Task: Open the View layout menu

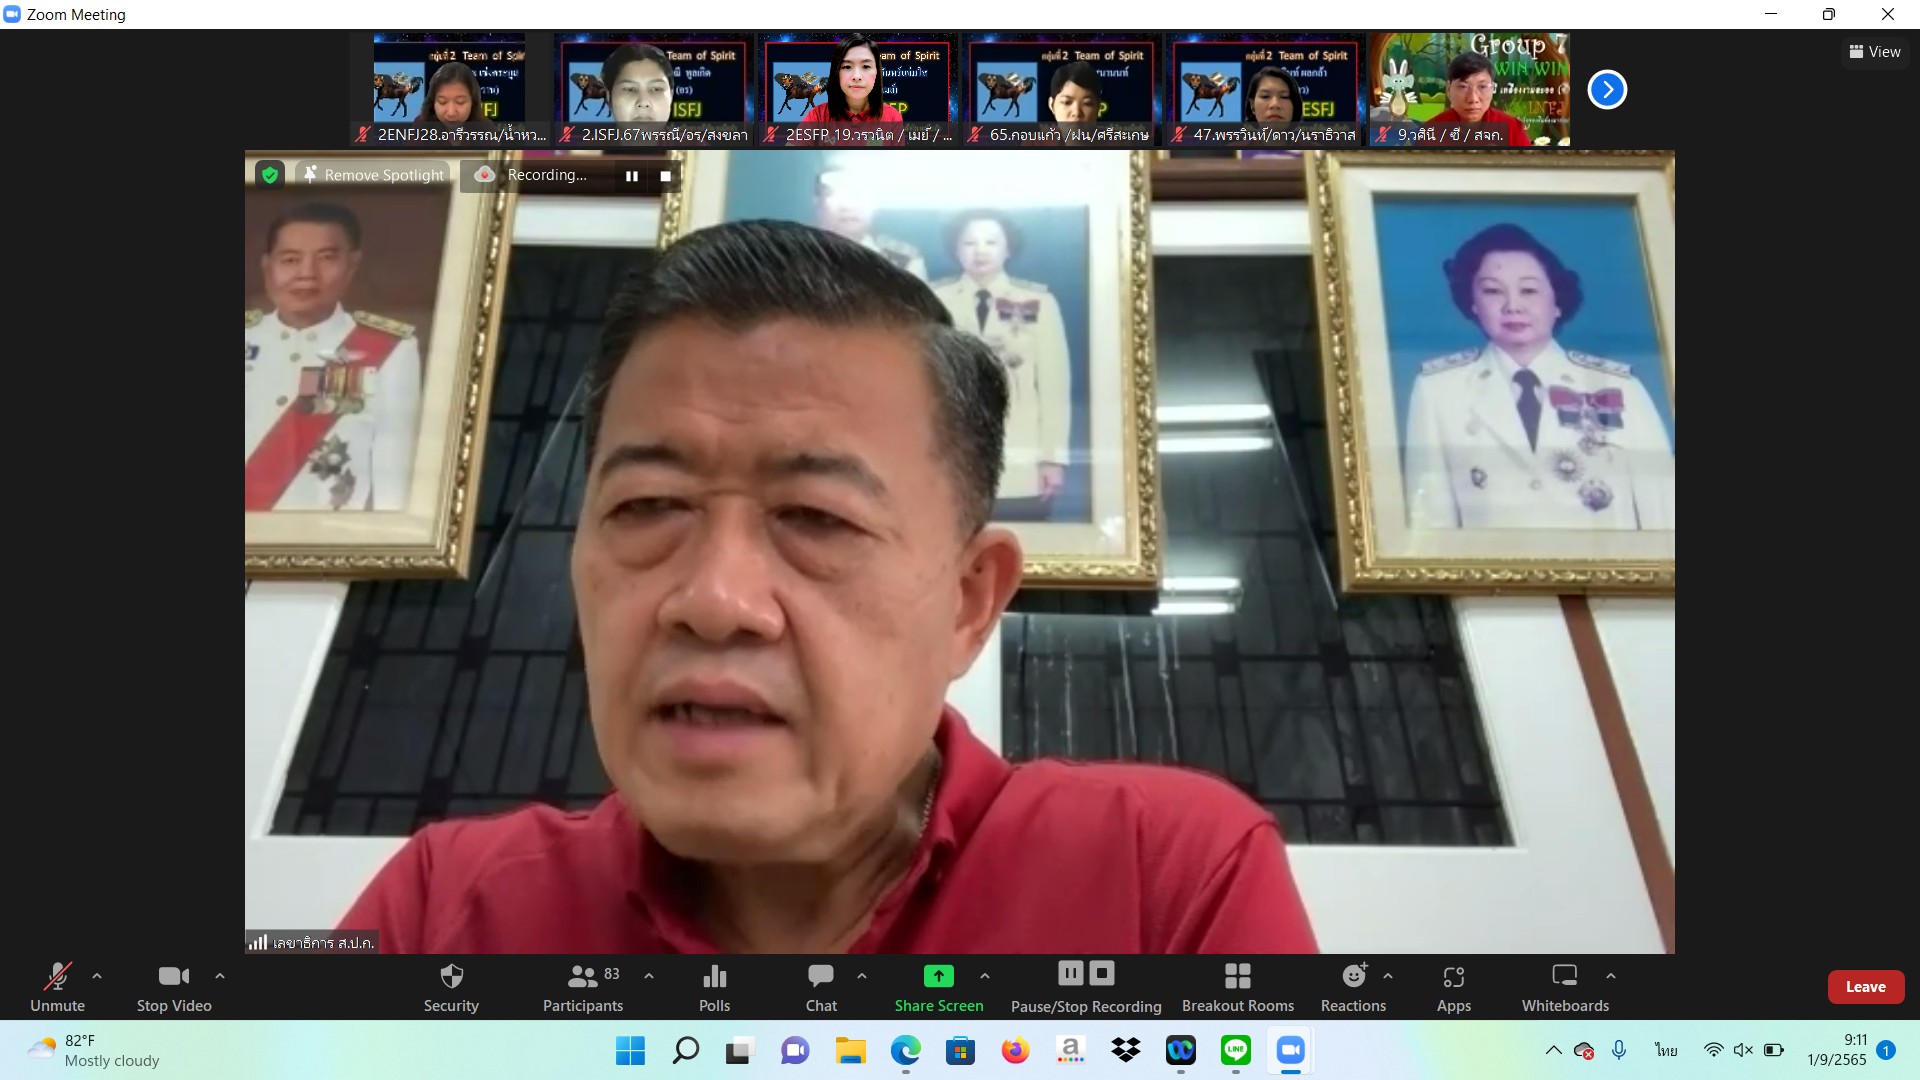Action: click(1875, 52)
